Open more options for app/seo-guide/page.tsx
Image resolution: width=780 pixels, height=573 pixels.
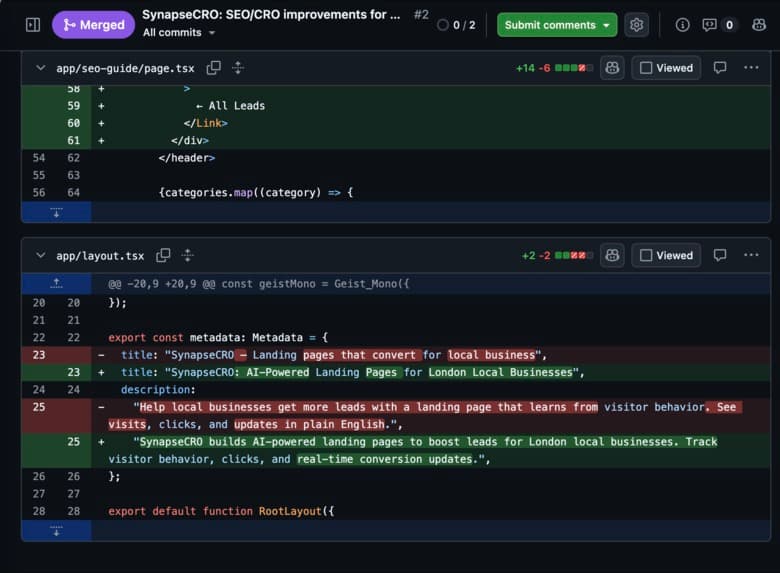pos(751,68)
